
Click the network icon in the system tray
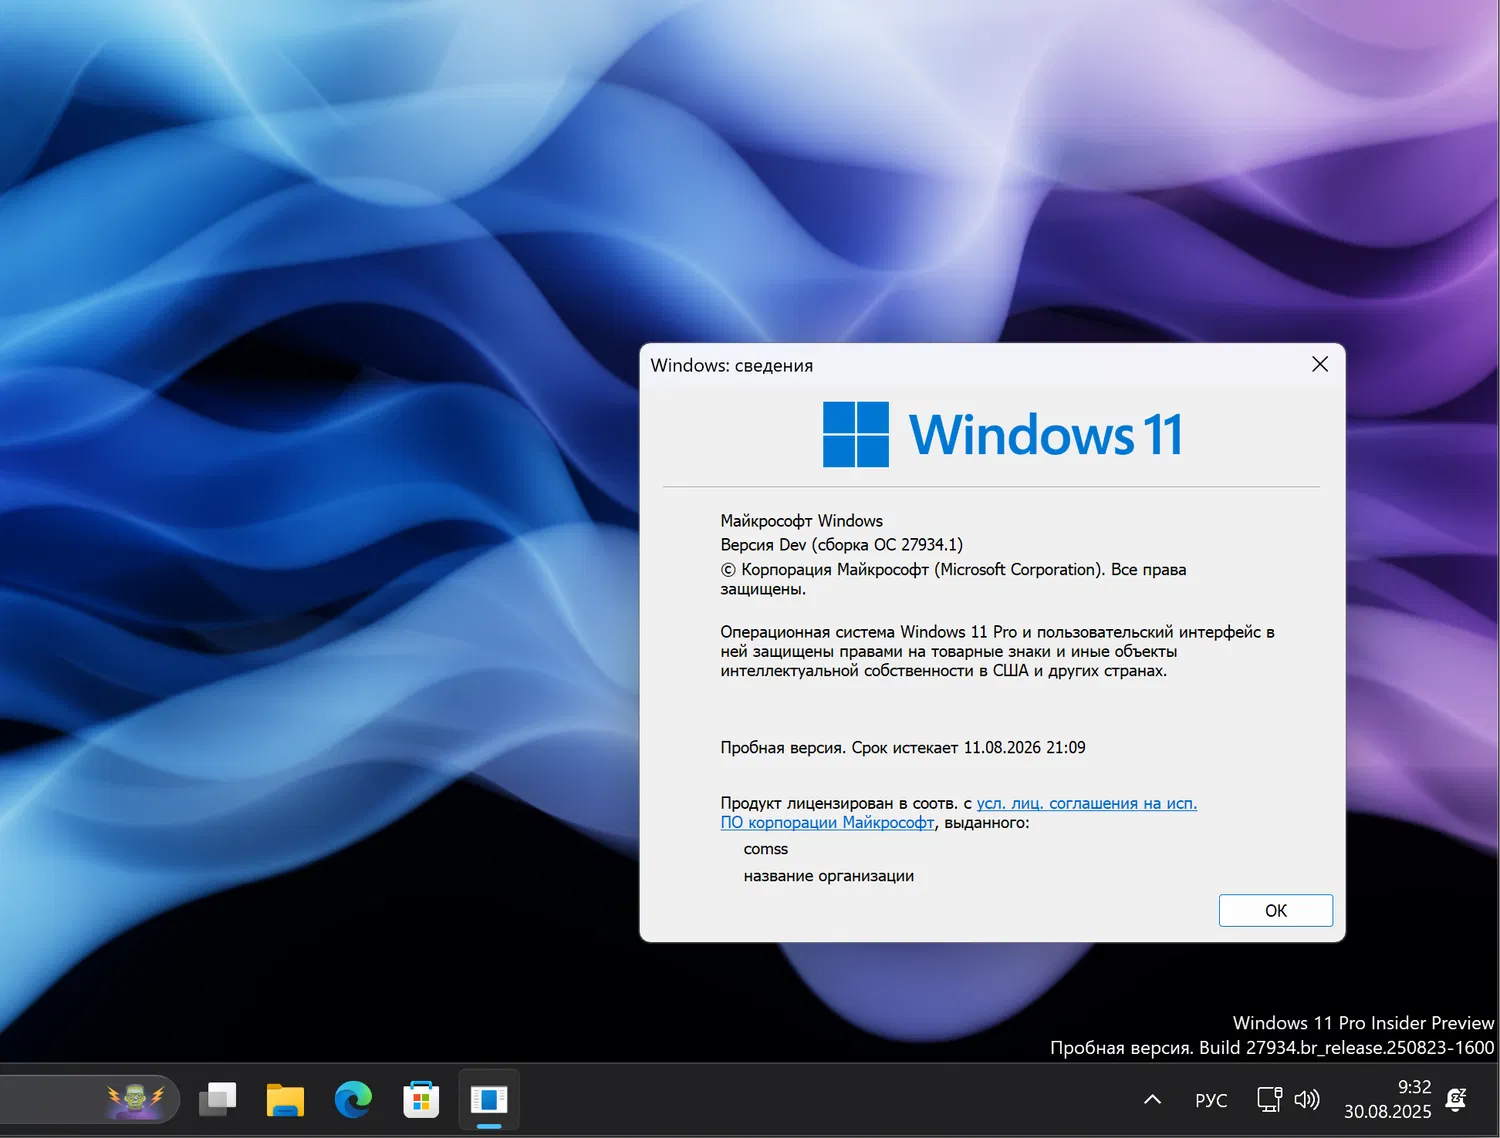click(1268, 1099)
